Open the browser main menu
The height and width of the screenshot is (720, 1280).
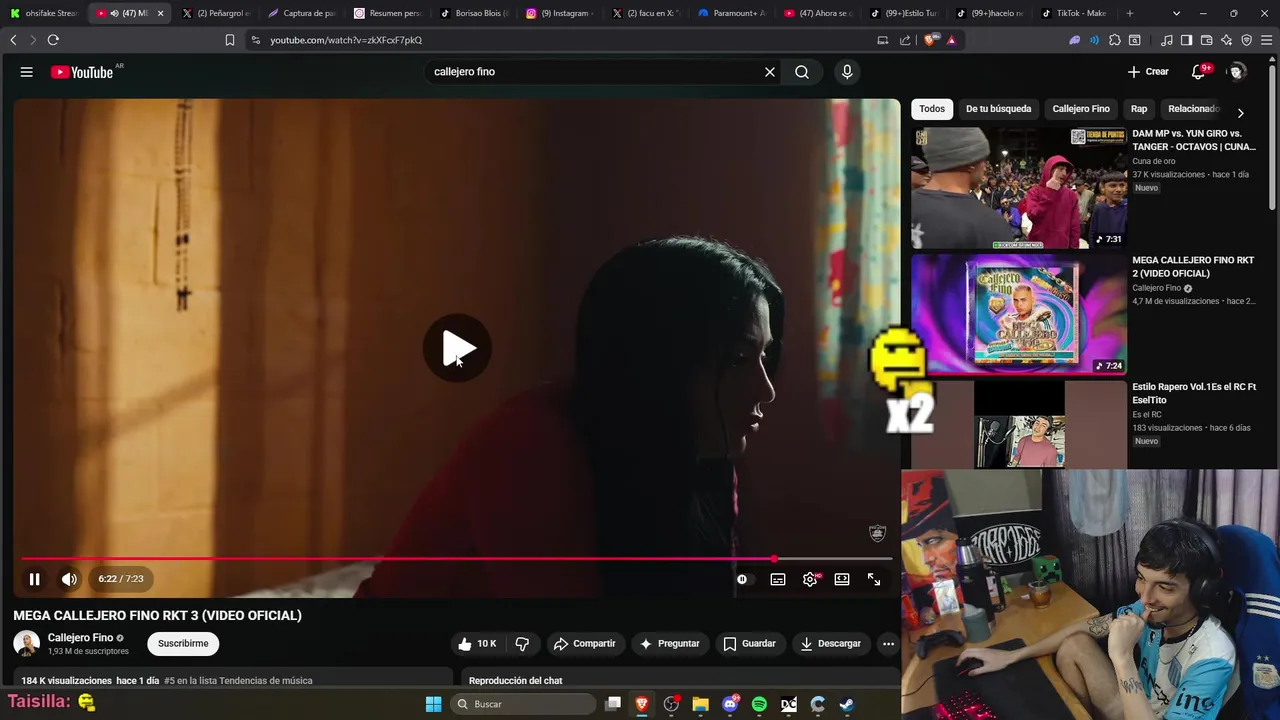pos(1266,40)
